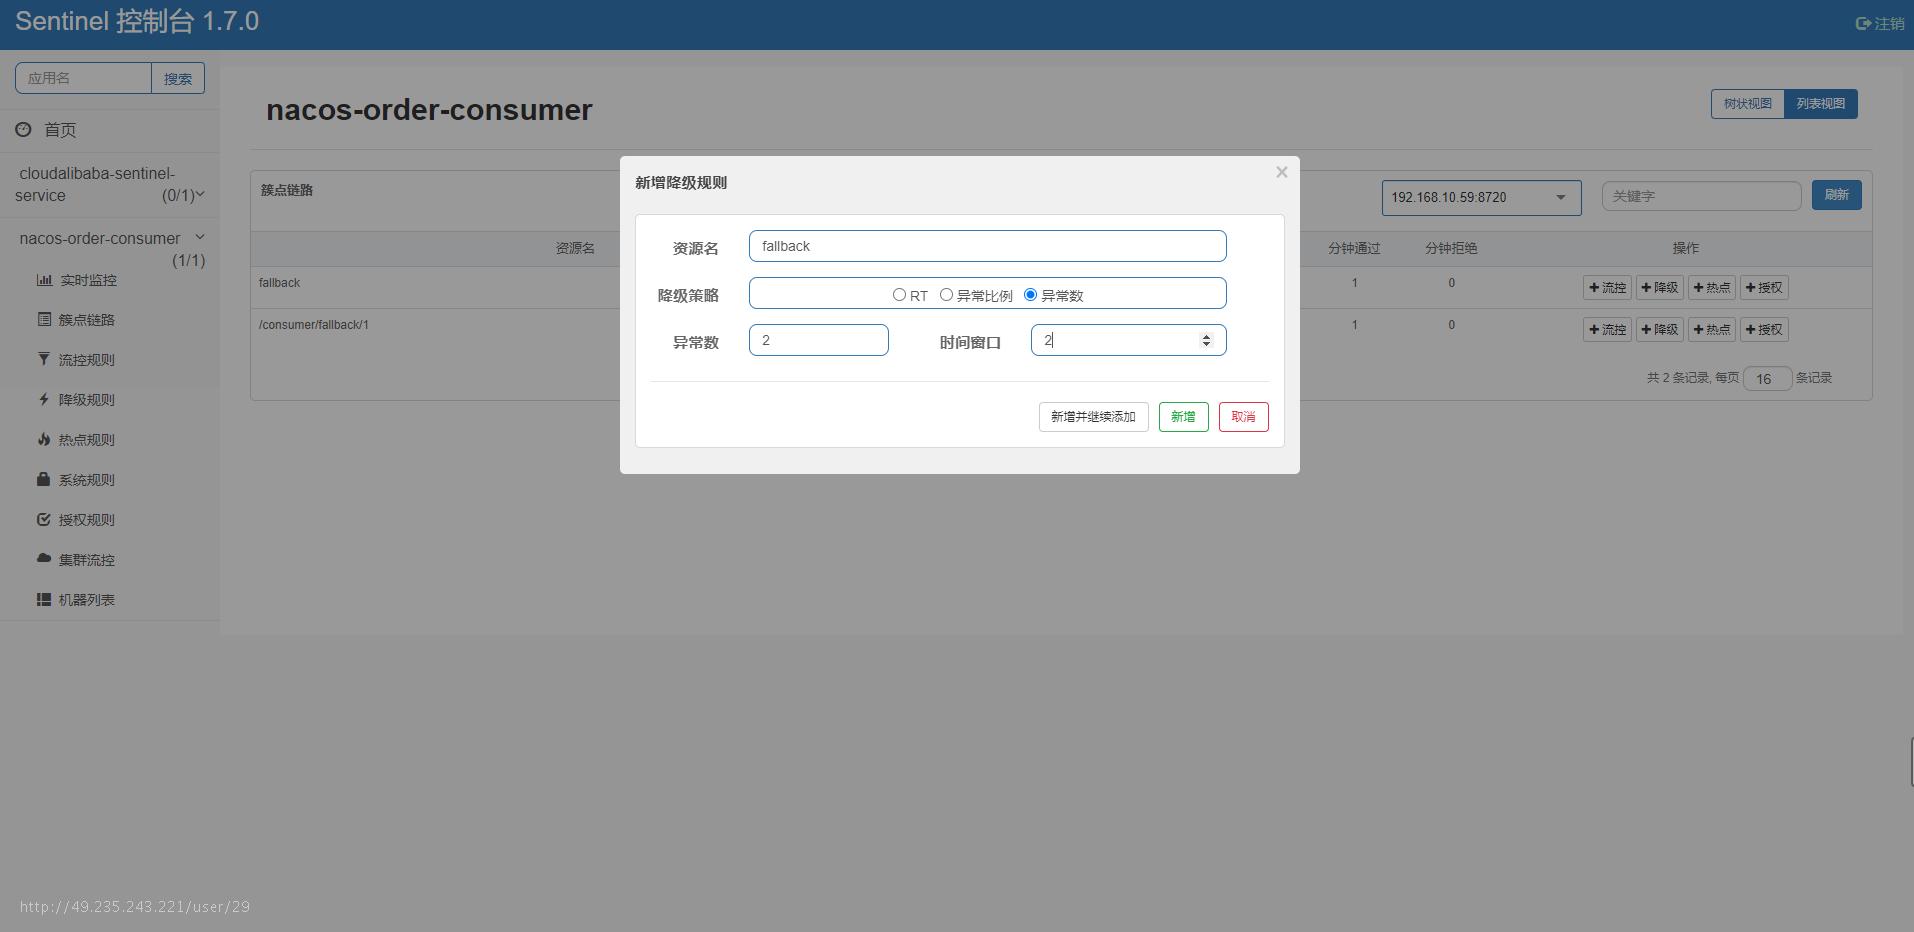The image size is (1914, 932).
Task: Open 簇点链路 in the sidebar
Action: (86, 320)
